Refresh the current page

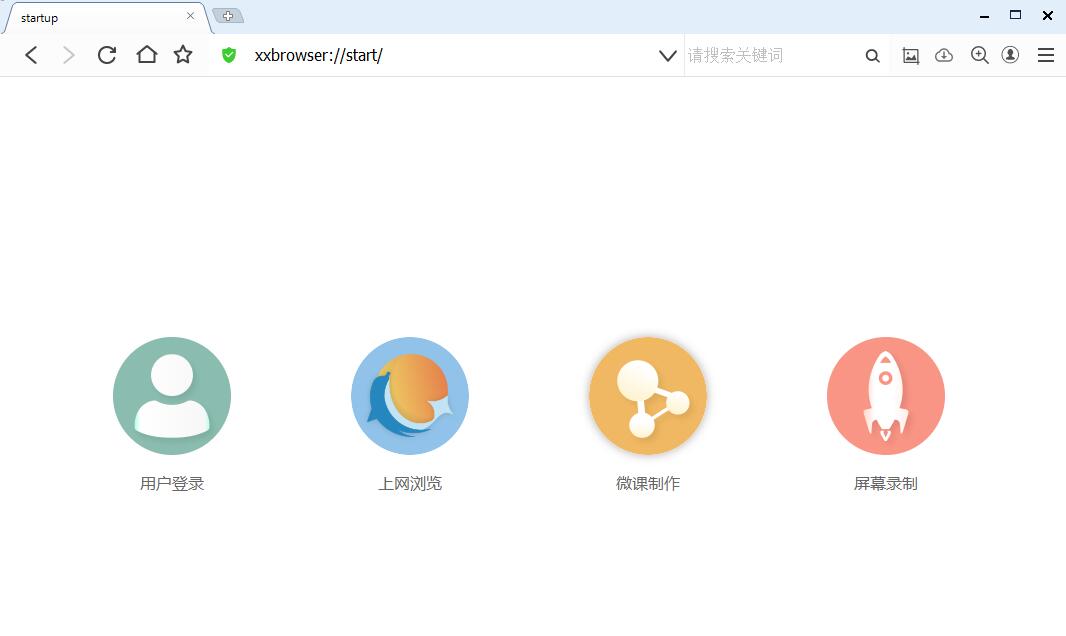[107, 55]
